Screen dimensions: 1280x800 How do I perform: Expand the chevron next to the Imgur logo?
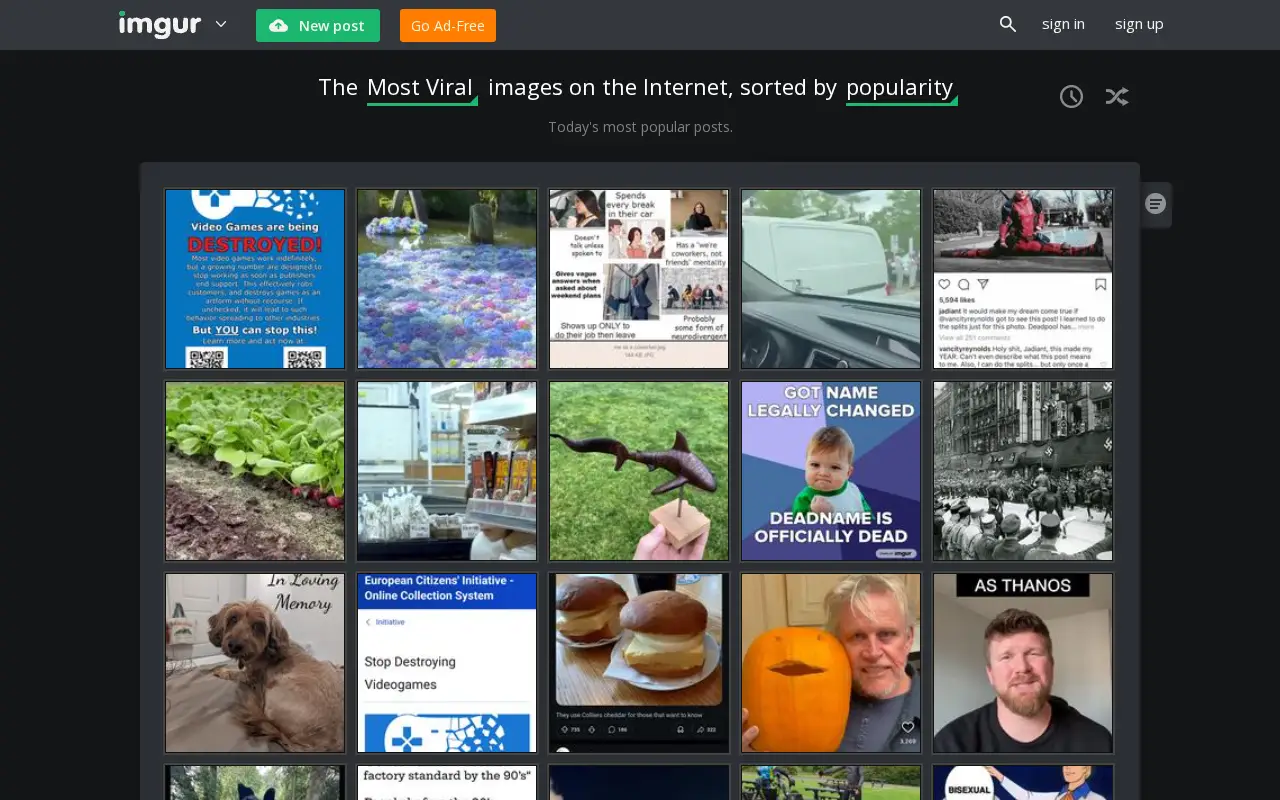[x=221, y=24]
